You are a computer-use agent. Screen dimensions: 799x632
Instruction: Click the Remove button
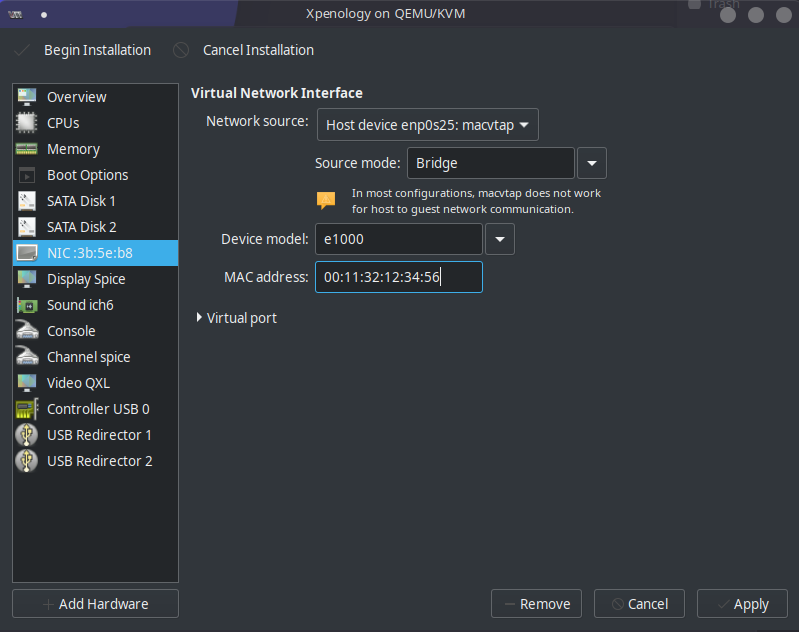point(536,603)
